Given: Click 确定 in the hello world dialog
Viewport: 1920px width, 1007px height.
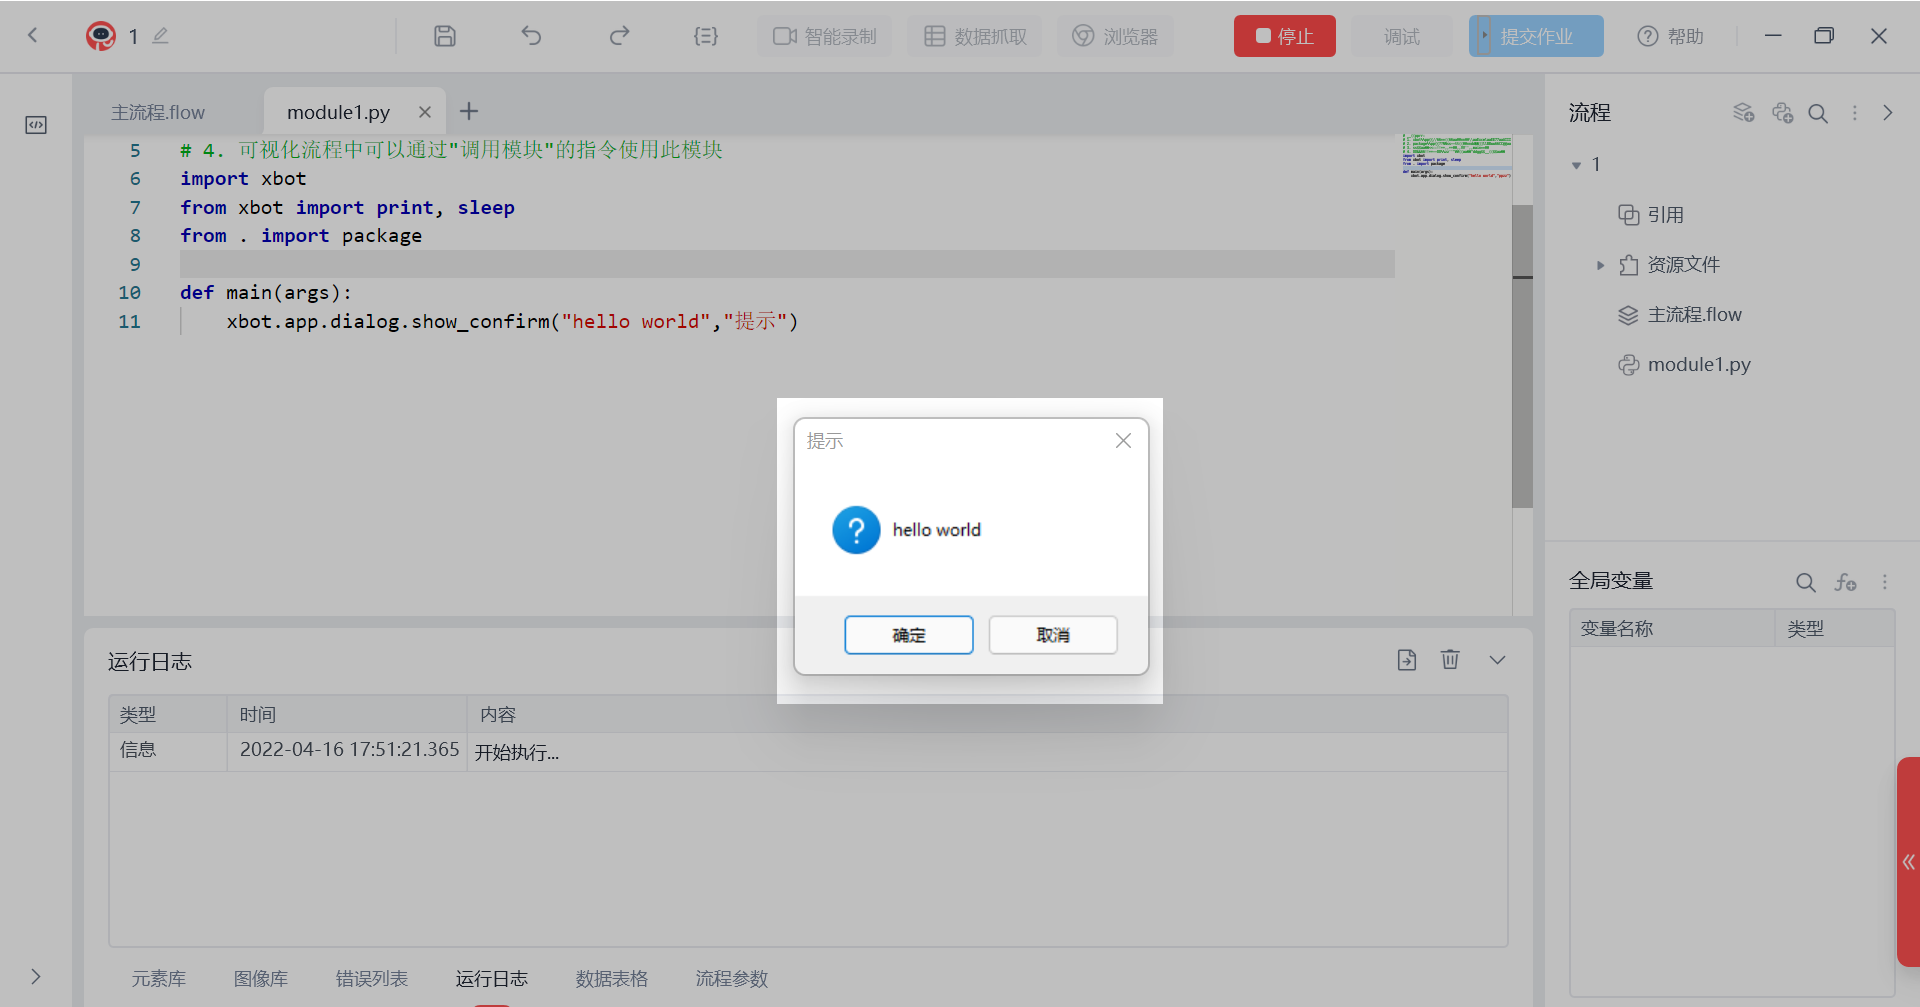Looking at the screenshot, I should [908, 634].
